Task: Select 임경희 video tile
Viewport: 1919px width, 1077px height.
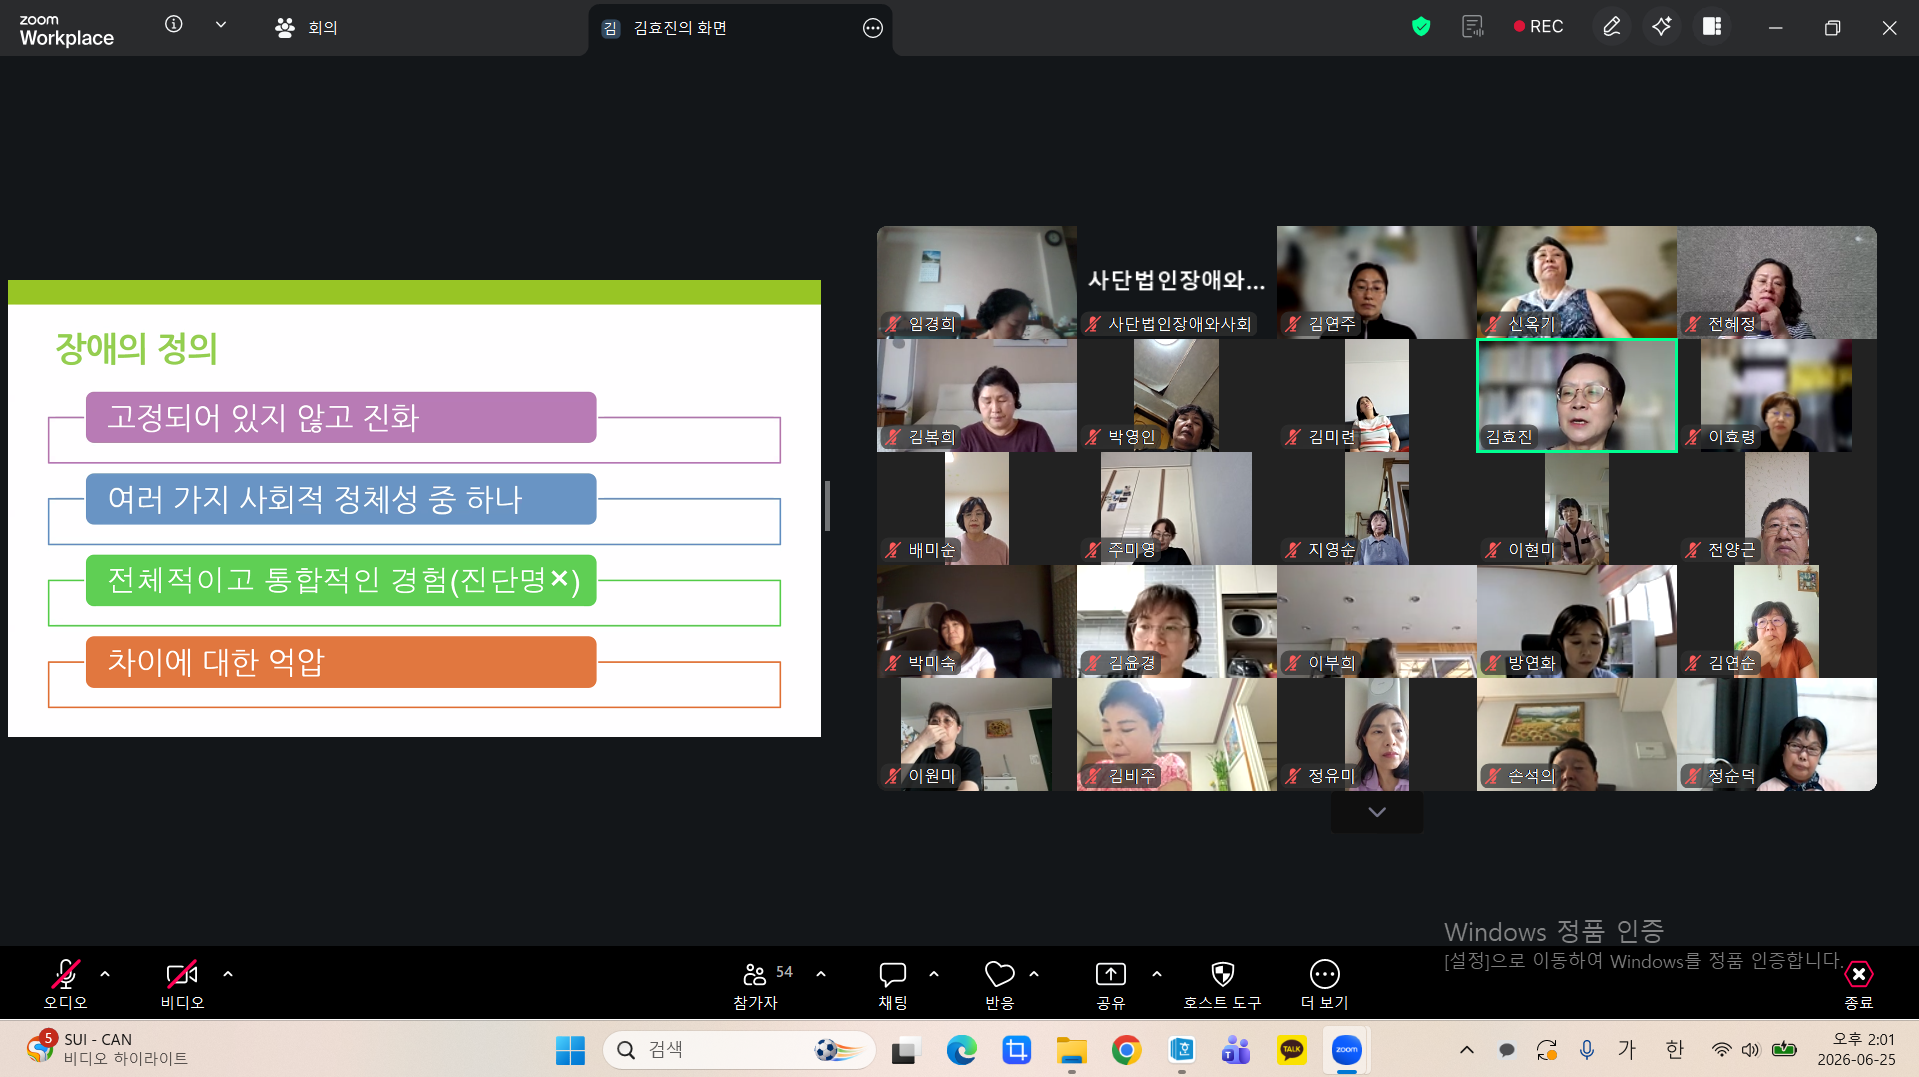Action: (977, 283)
